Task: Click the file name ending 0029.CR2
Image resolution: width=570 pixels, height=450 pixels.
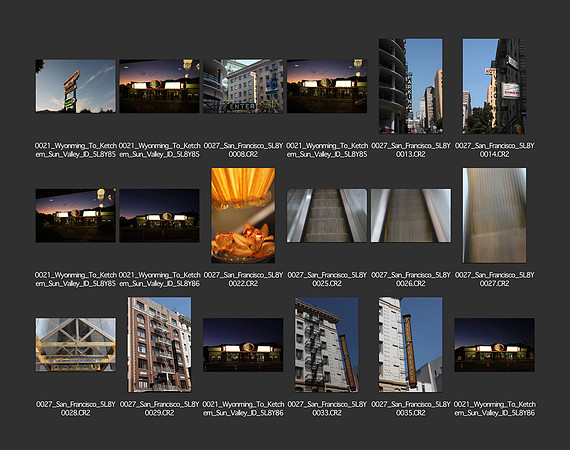Action: point(159,409)
